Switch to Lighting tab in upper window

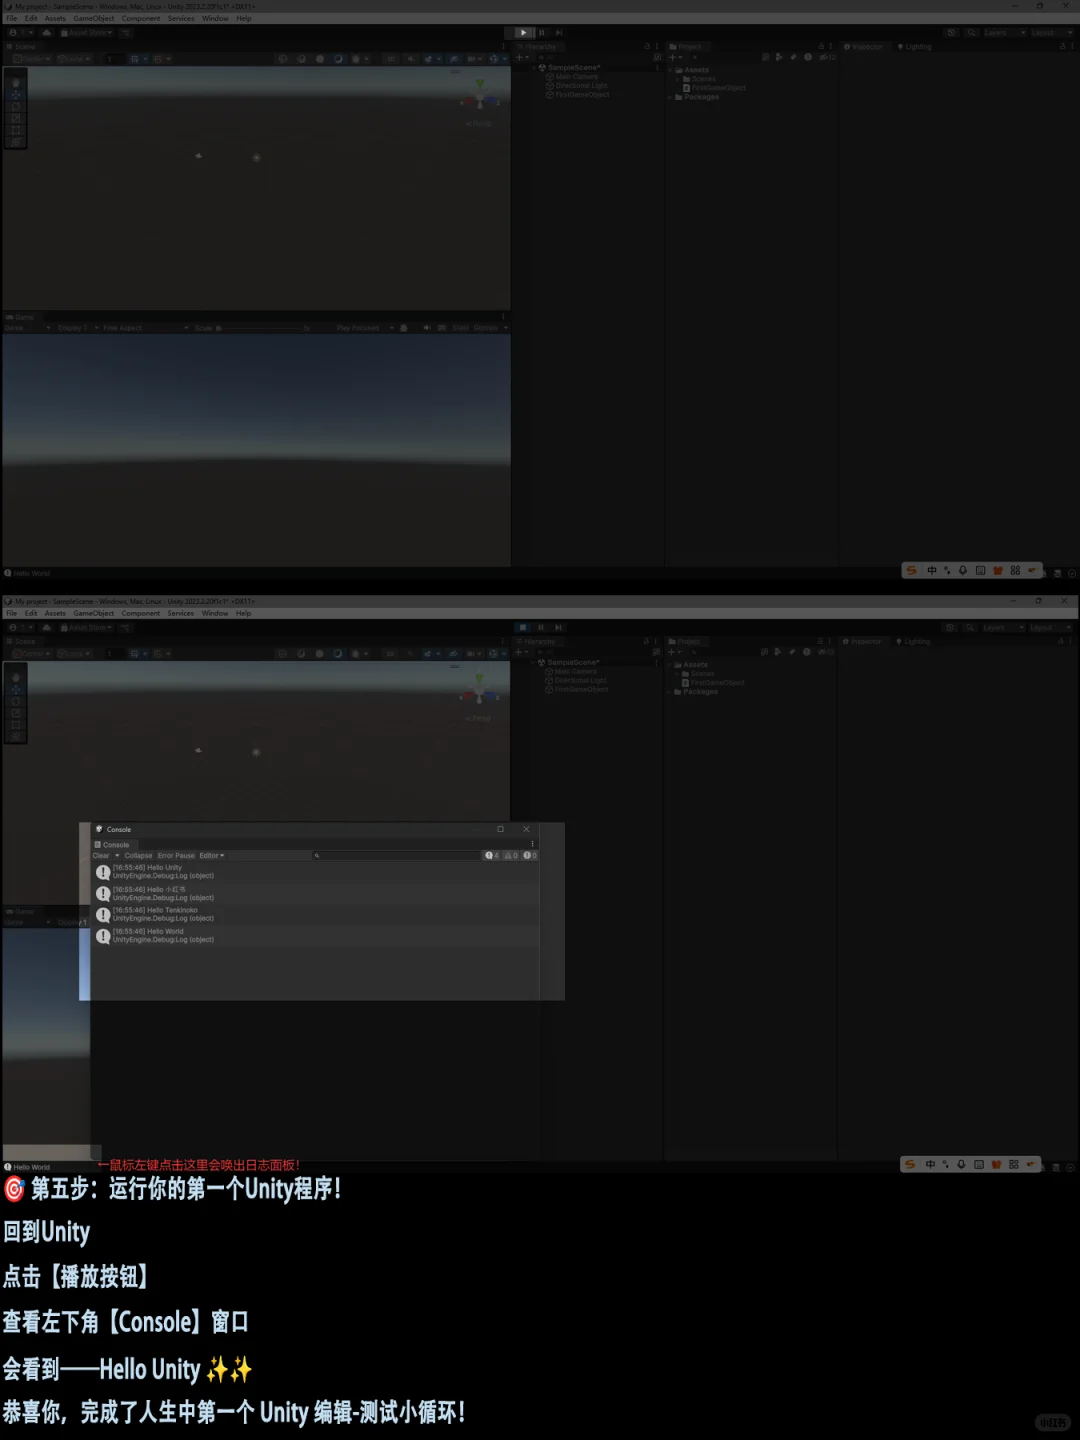(x=915, y=47)
